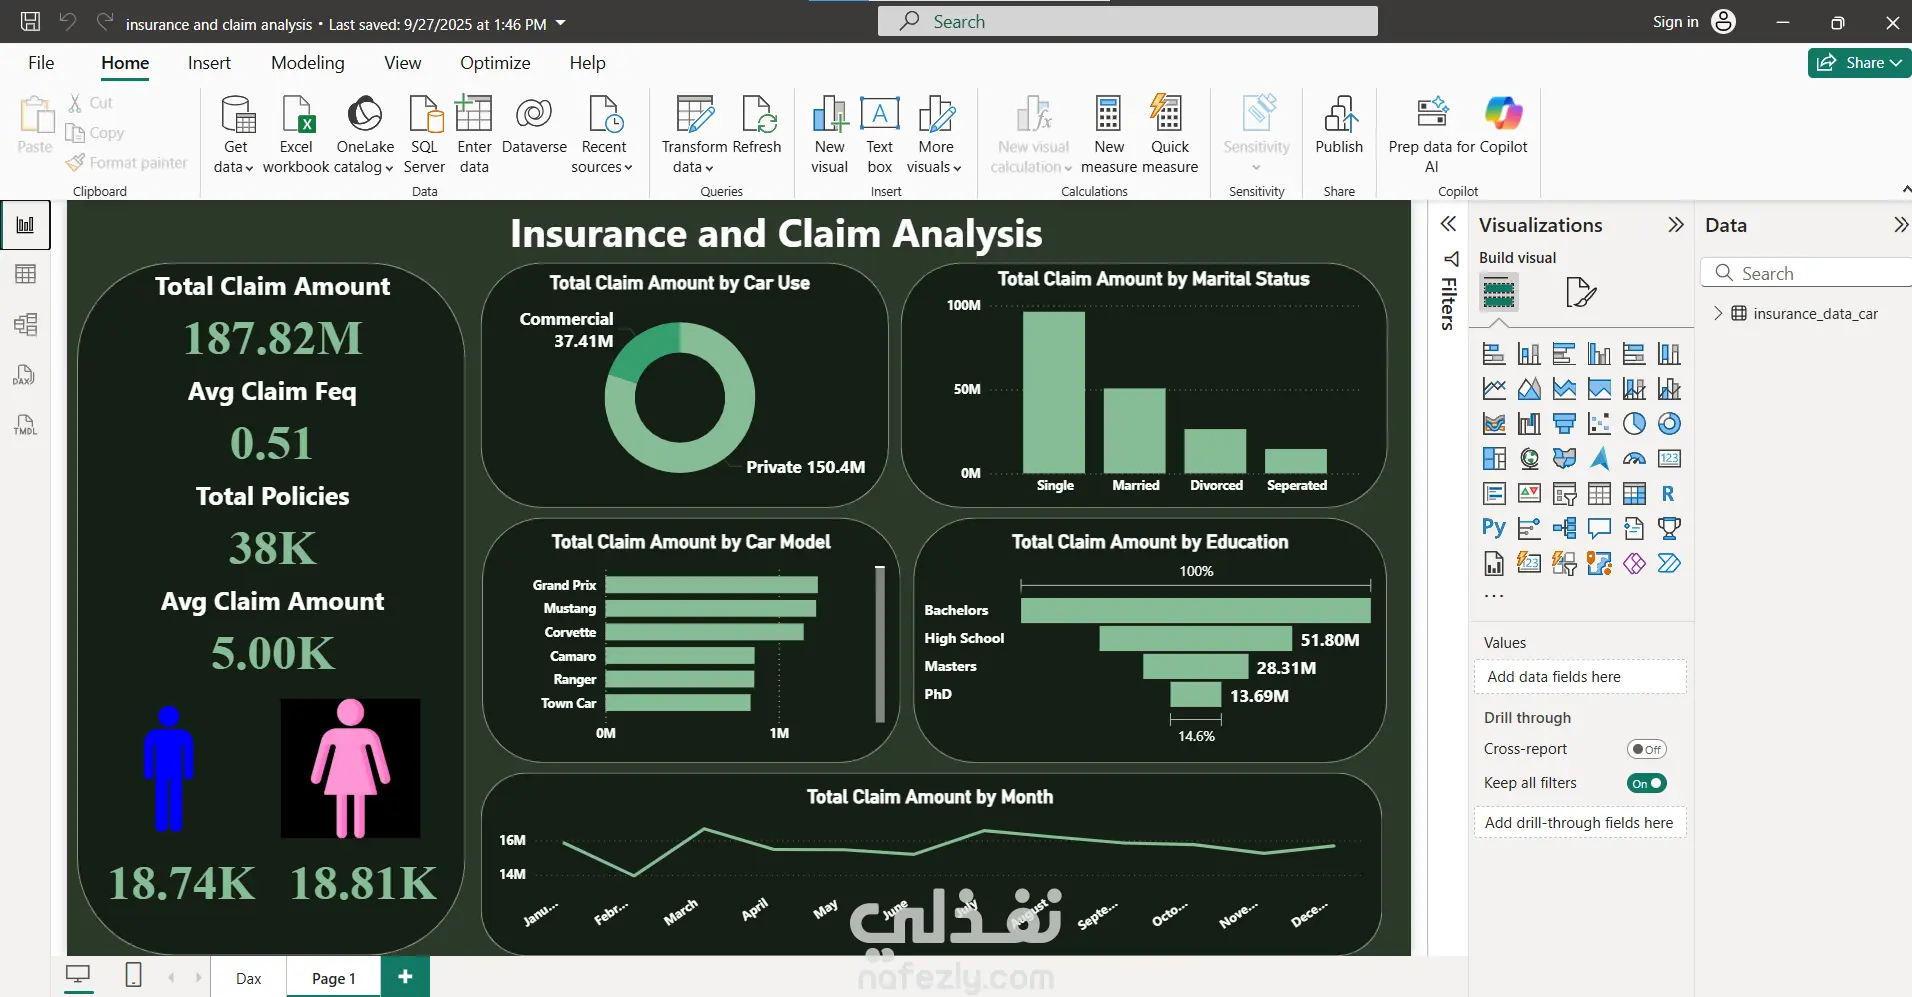Click the Add data fields here well
This screenshot has width=1912, height=997.
coord(1580,677)
